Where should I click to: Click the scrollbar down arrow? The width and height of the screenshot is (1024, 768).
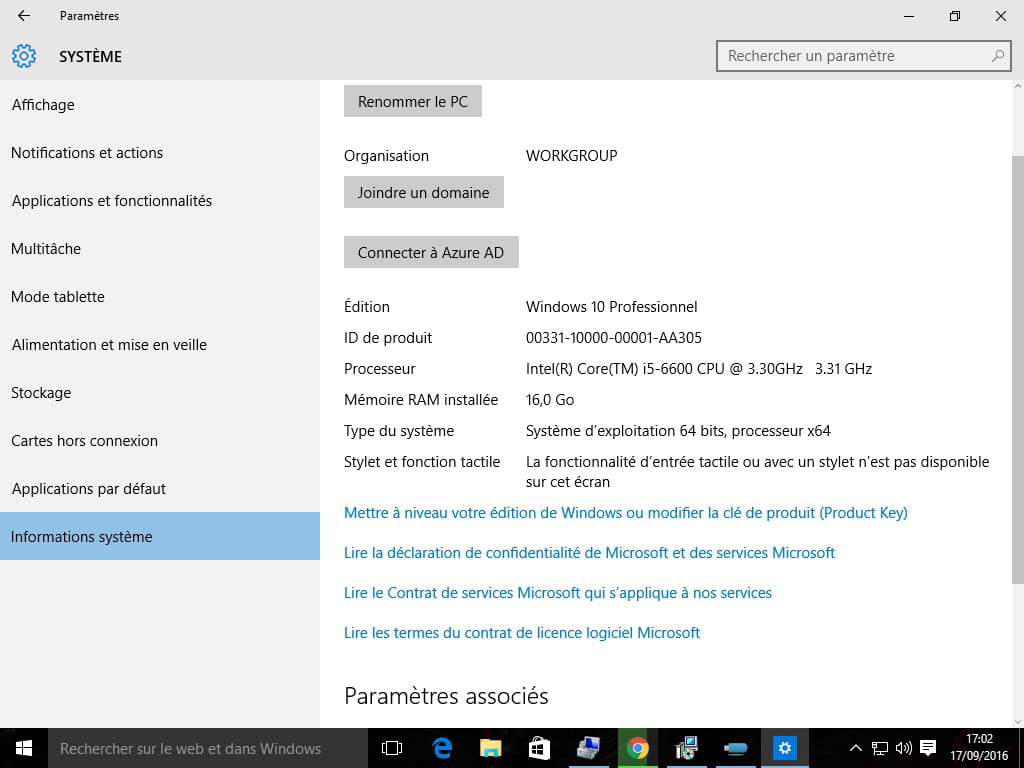coord(1017,722)
